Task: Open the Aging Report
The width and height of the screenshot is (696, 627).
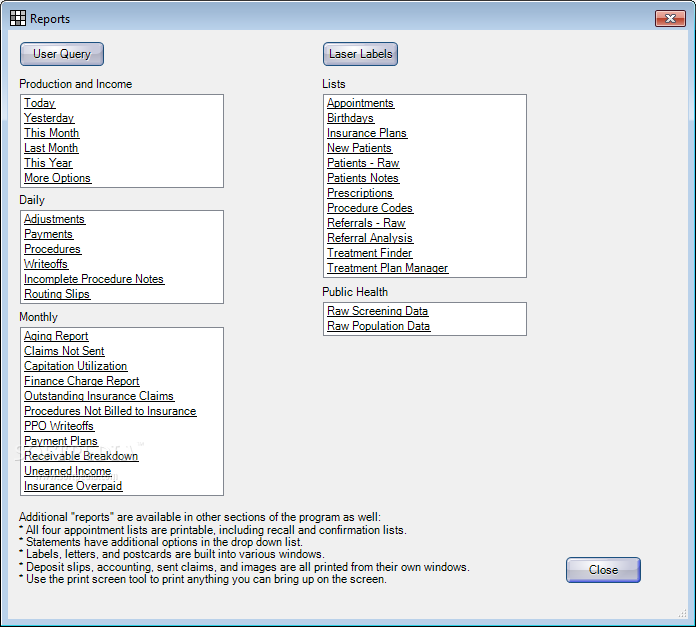Action: click(x=56, y=336)
